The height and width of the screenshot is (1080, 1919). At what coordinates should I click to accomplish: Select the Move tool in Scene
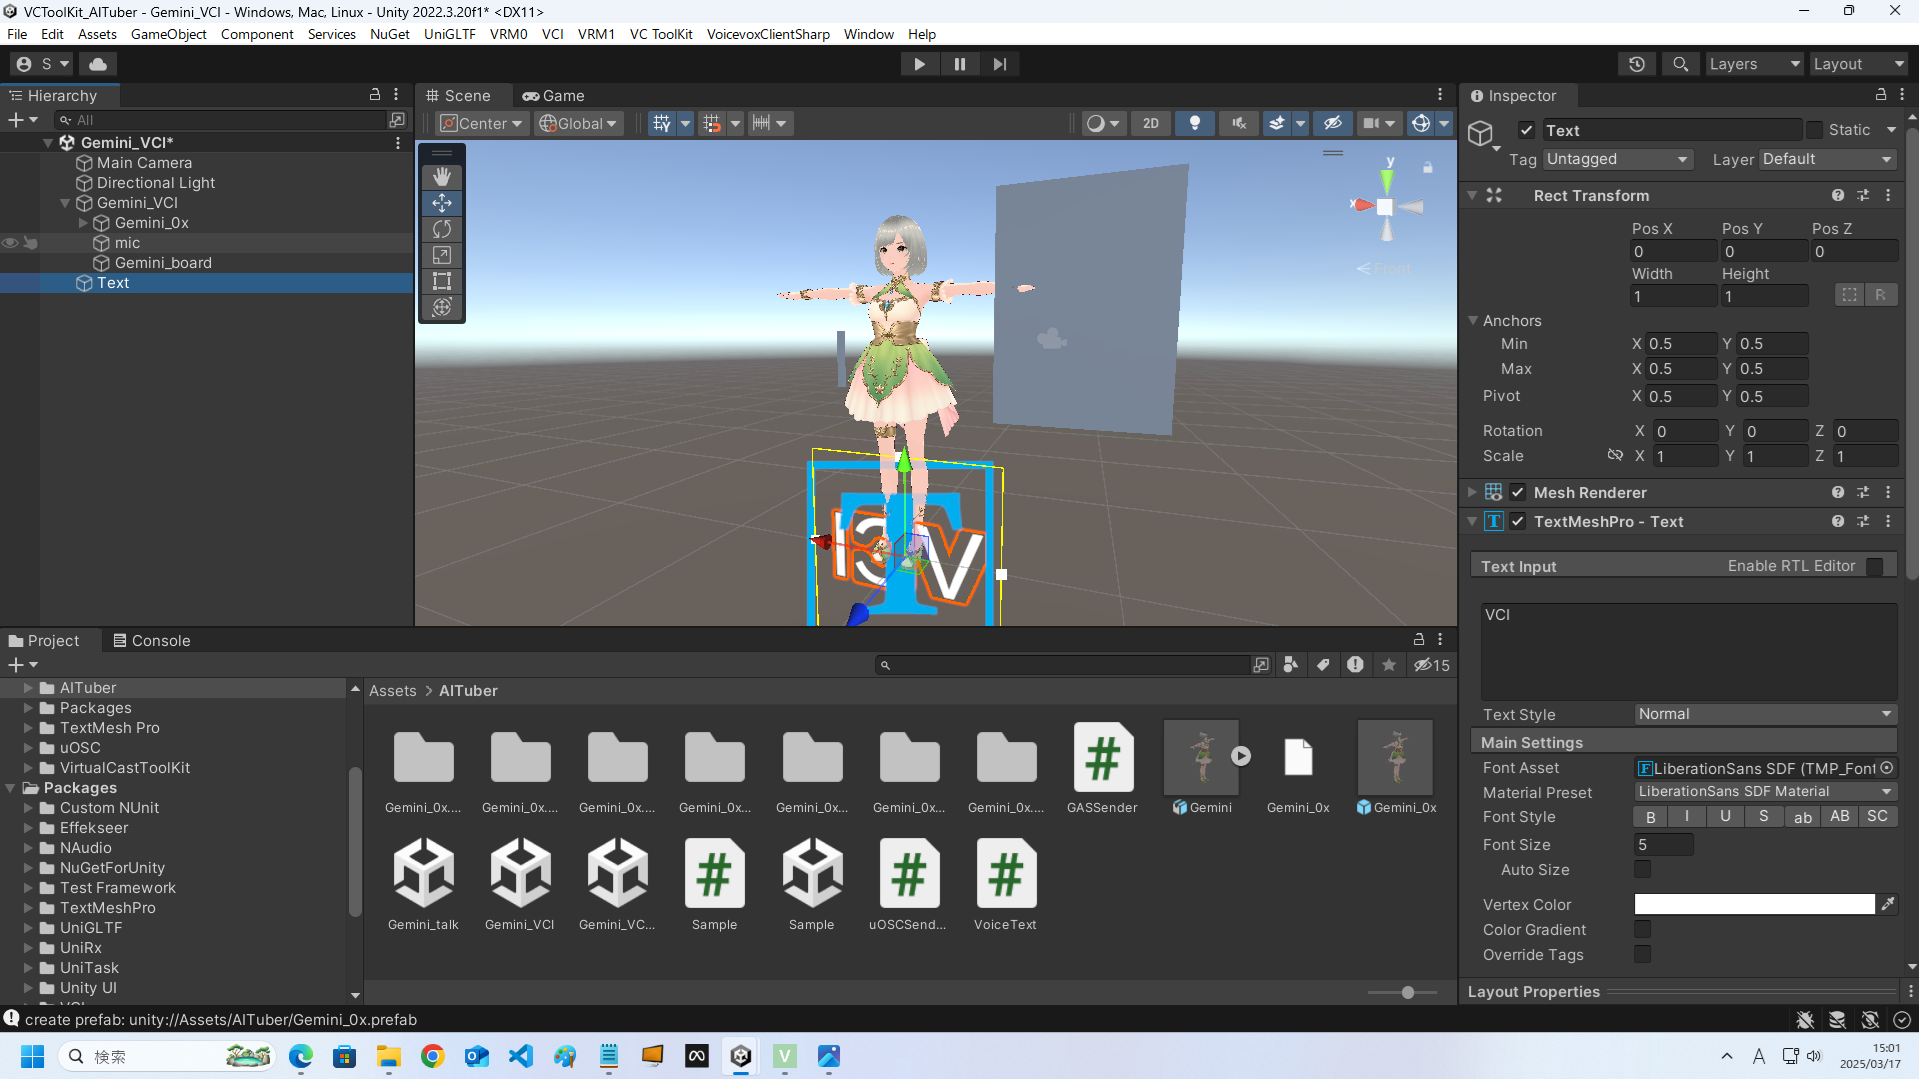[441, 203]
